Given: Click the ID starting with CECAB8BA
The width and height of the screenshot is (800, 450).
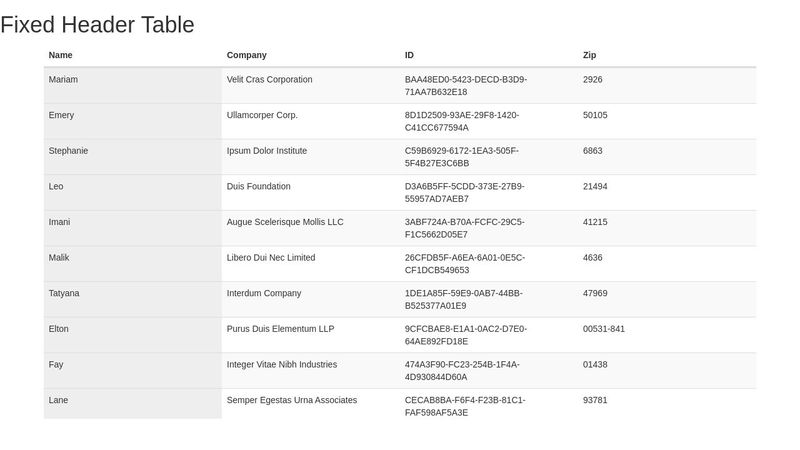Looking at the screenshot, I should (x=489, y=404).
